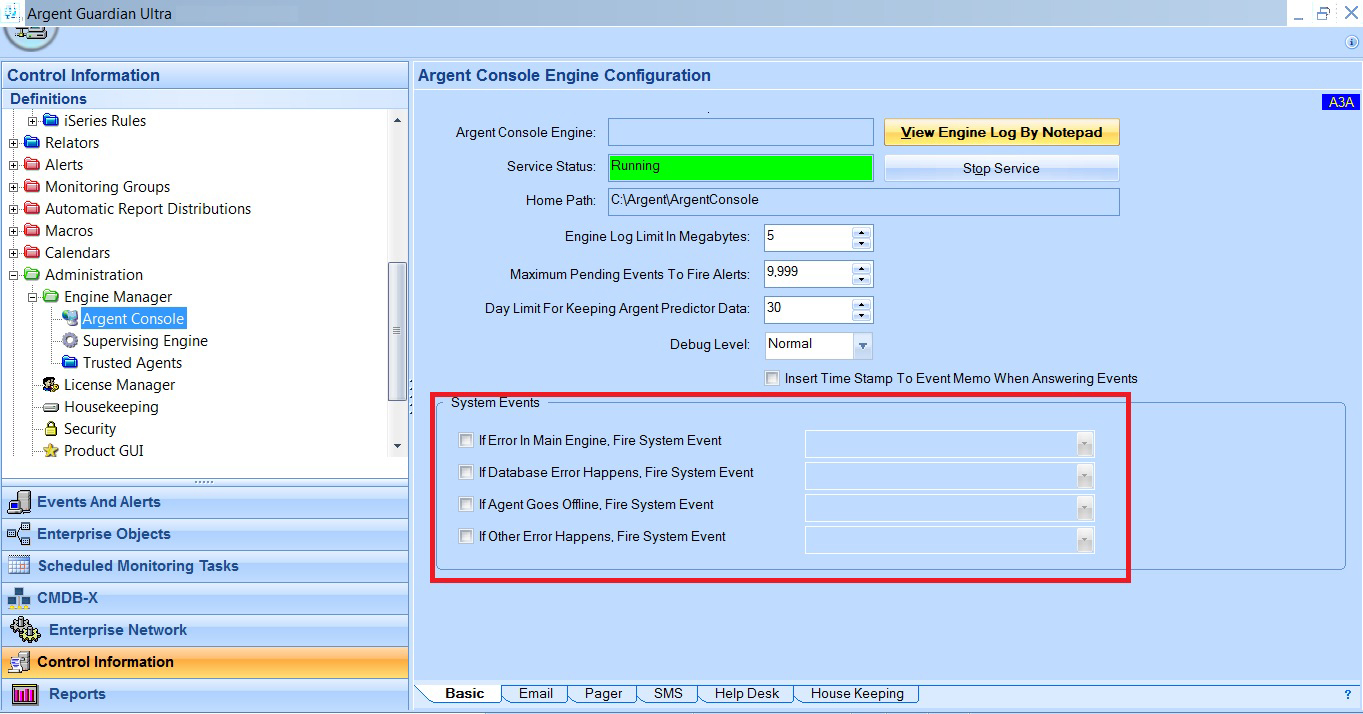
Task: Open the House Keeping tab
Action: [x=857, y=693]
